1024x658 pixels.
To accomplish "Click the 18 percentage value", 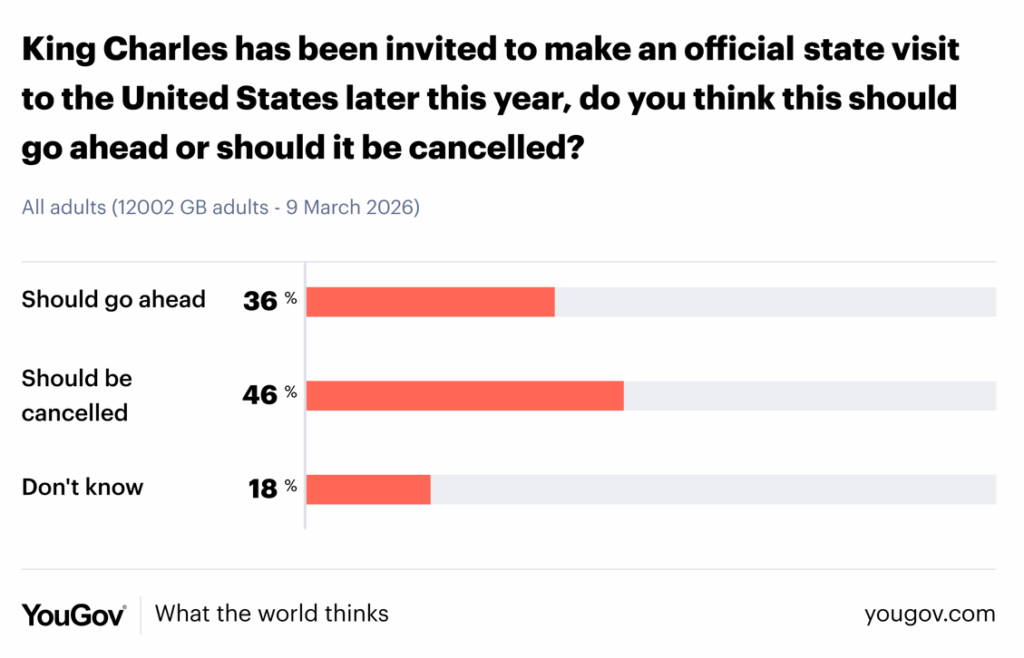I will [262, 489].
